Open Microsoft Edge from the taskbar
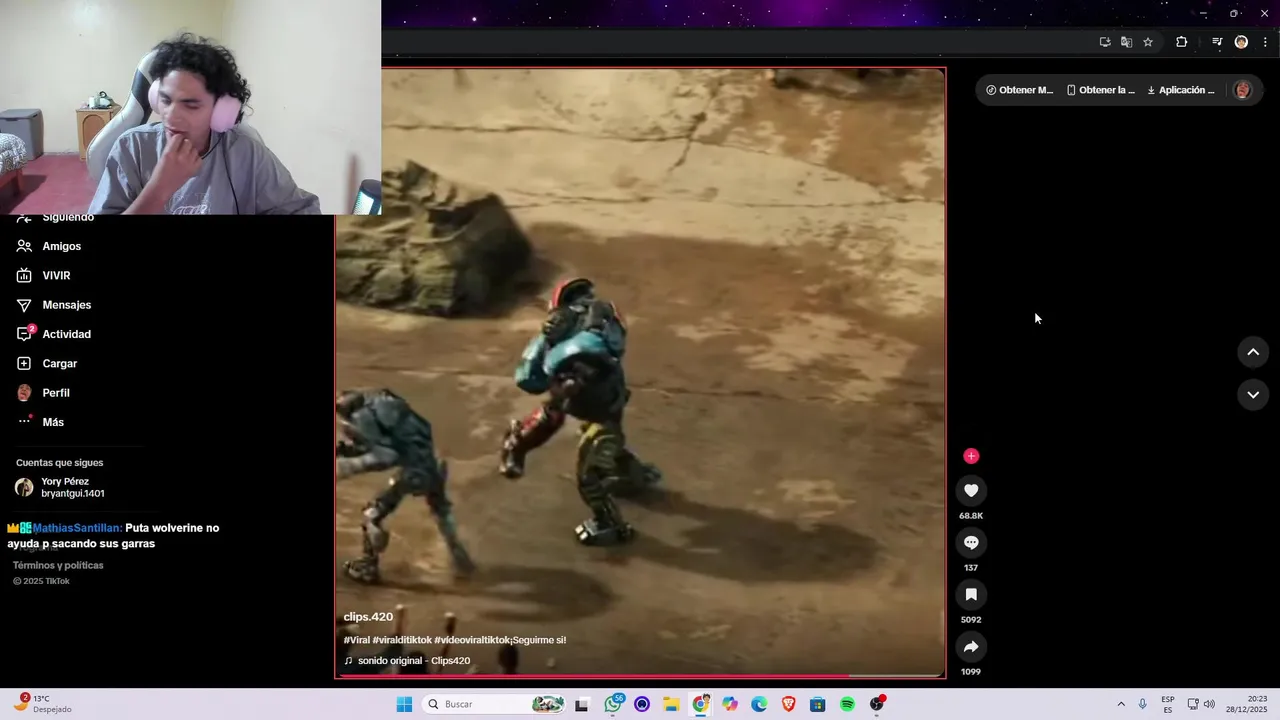This screenshot has width=1280, height=720. click(x=759, y=704)
